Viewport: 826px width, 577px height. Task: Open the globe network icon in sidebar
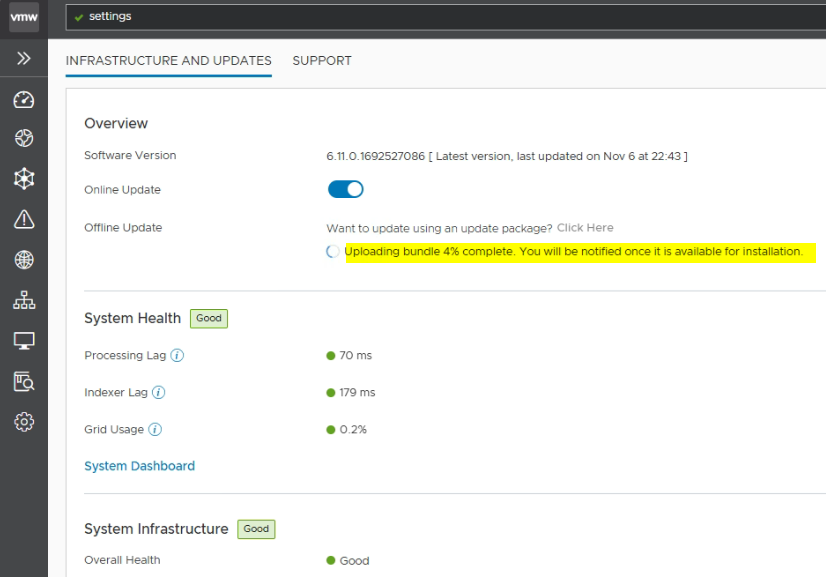[24, 260]
